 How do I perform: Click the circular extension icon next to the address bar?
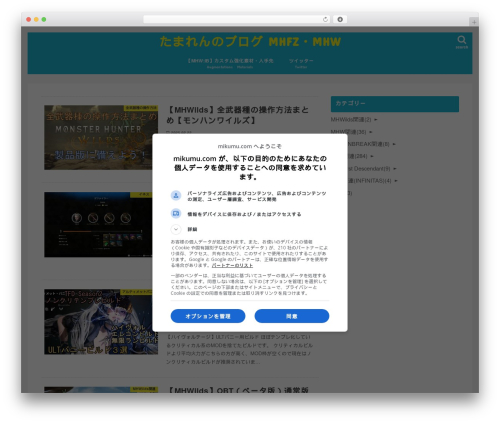click(340, 20)
